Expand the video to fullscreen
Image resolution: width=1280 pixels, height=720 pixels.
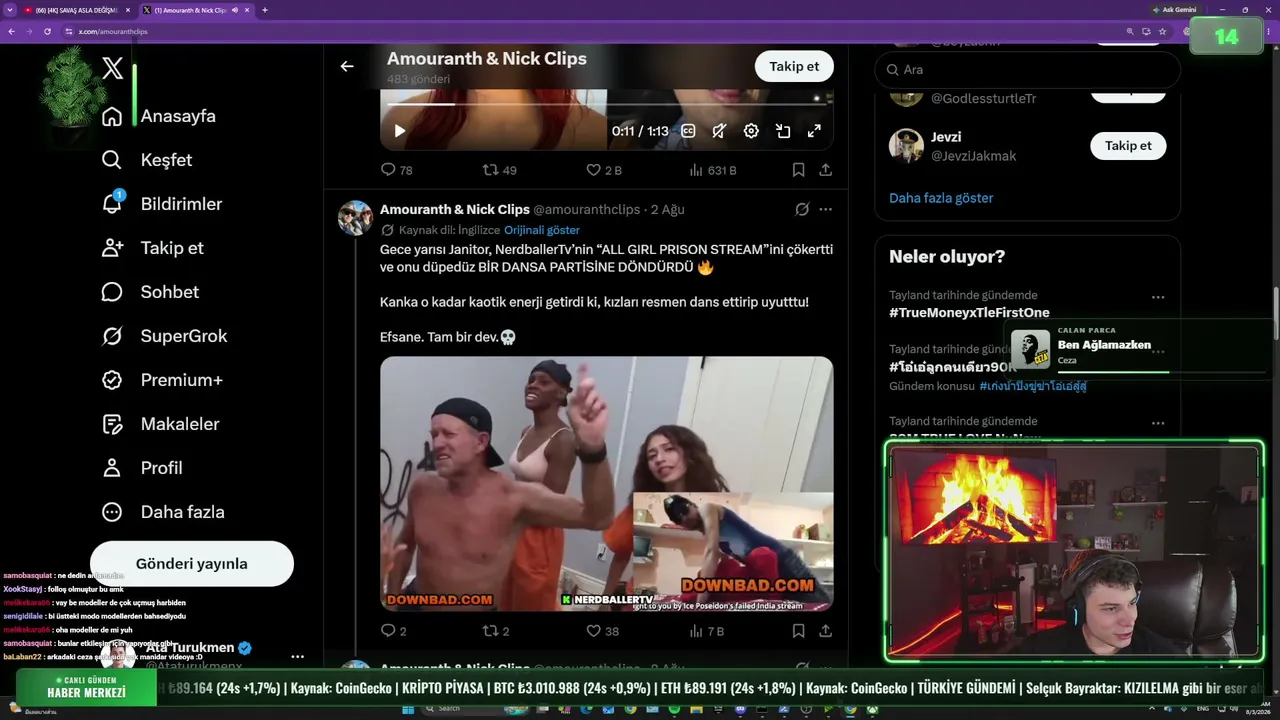[814, 131]
